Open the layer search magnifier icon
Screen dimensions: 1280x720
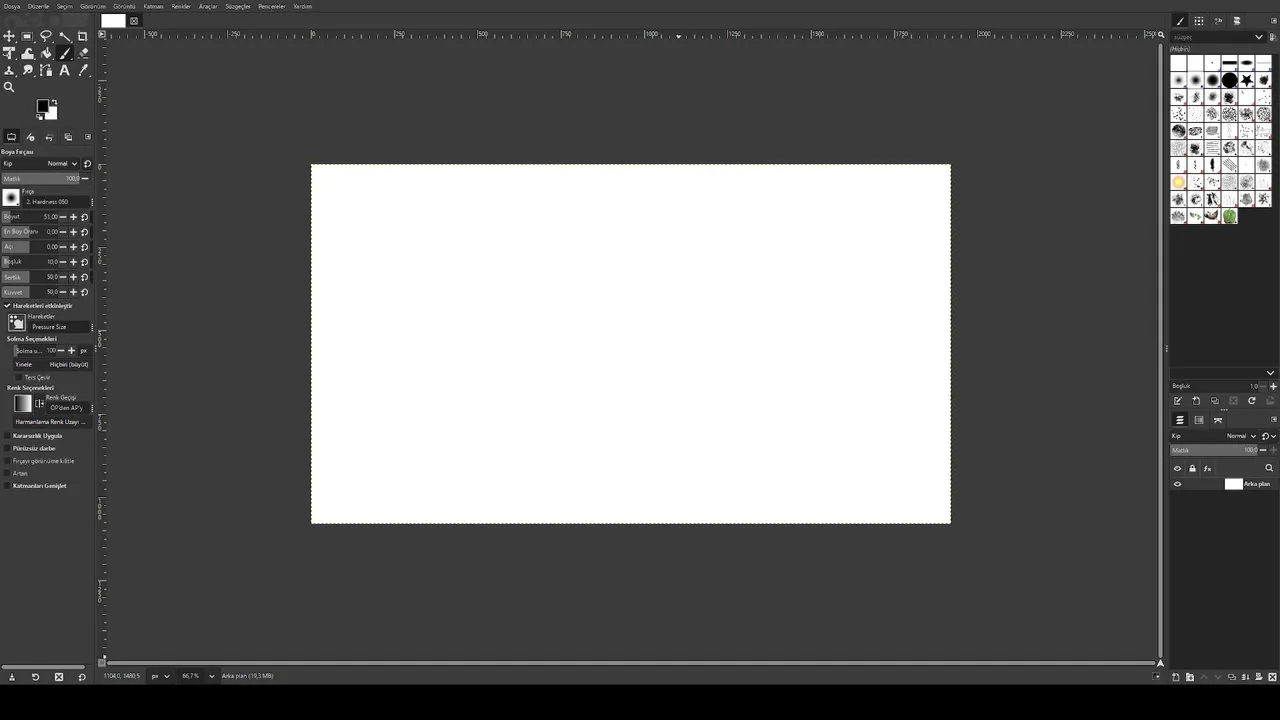click(1269, 468)
